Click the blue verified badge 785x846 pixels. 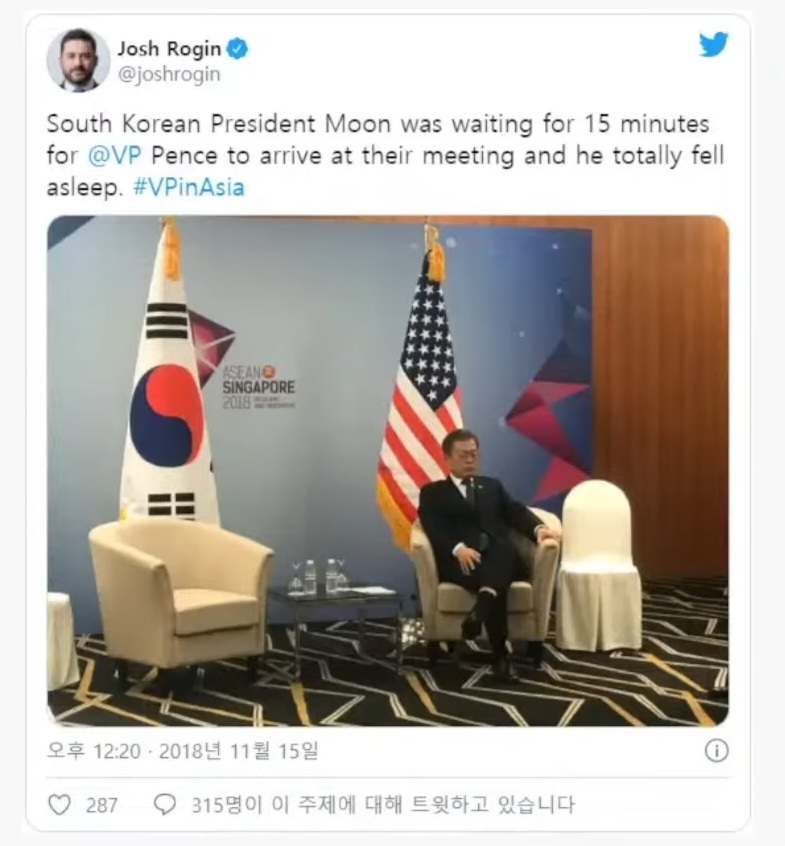[x=237, y=49]
